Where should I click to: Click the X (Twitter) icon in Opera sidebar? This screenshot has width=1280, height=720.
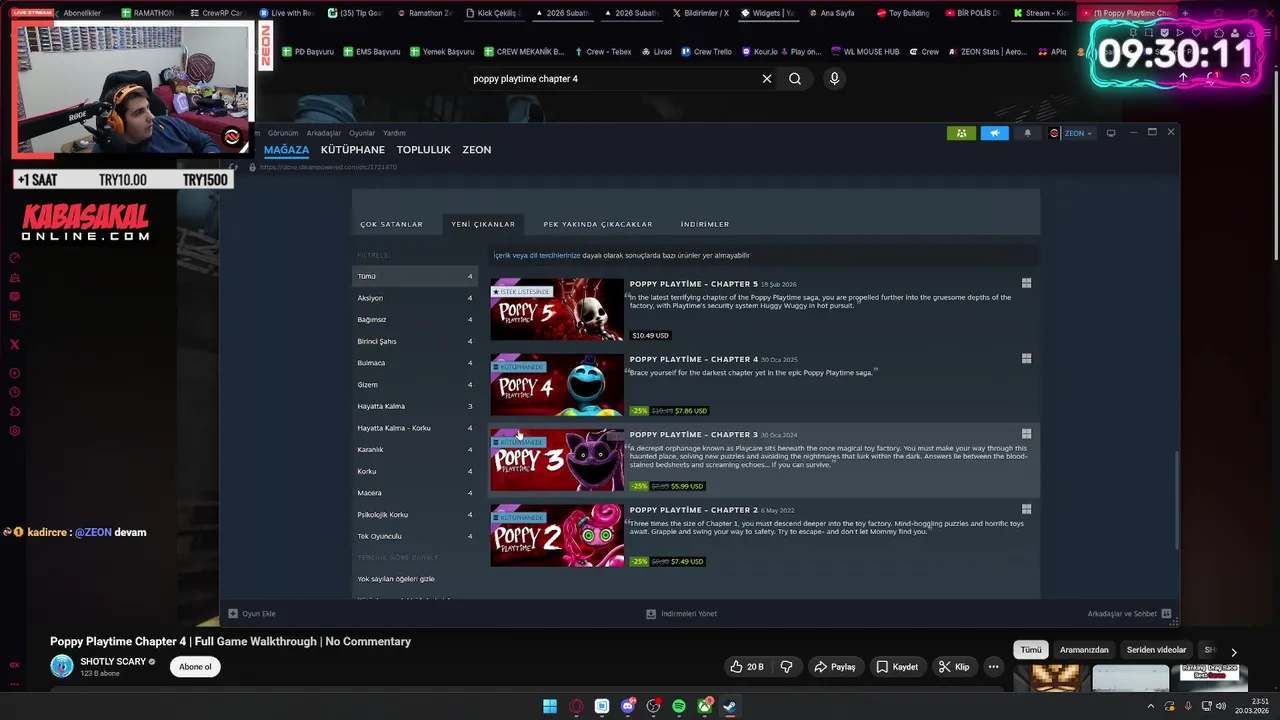[14, 344]
